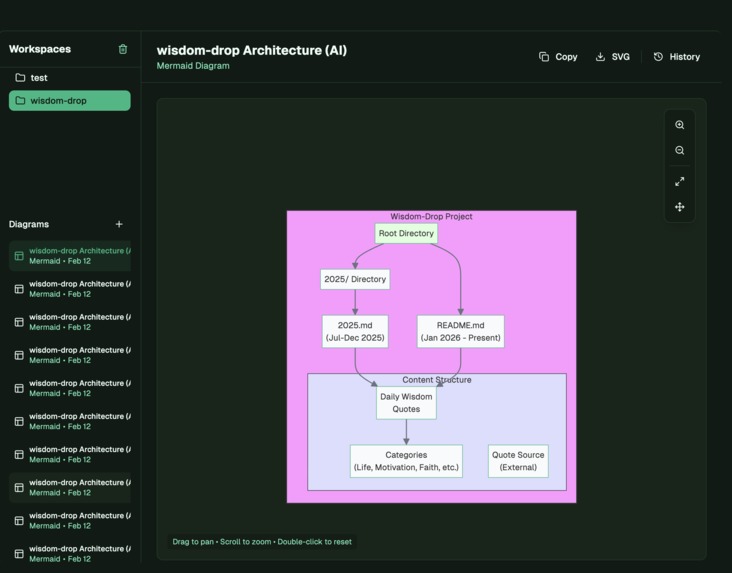732x573 pixels.
Task: Click the four-way arrows pan icon
Action: (680, 207)
